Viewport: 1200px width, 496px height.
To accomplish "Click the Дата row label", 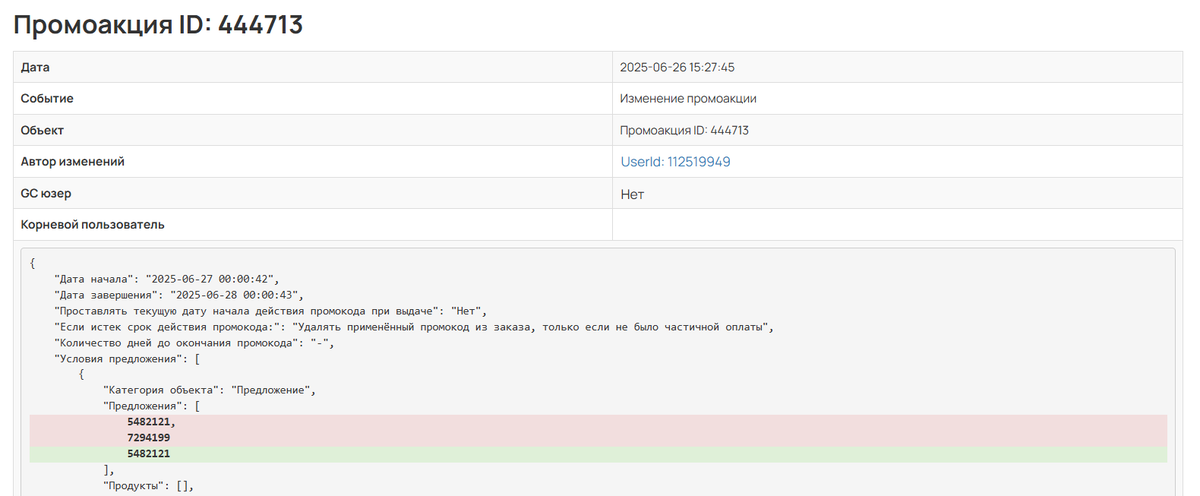I will point(35,67).
